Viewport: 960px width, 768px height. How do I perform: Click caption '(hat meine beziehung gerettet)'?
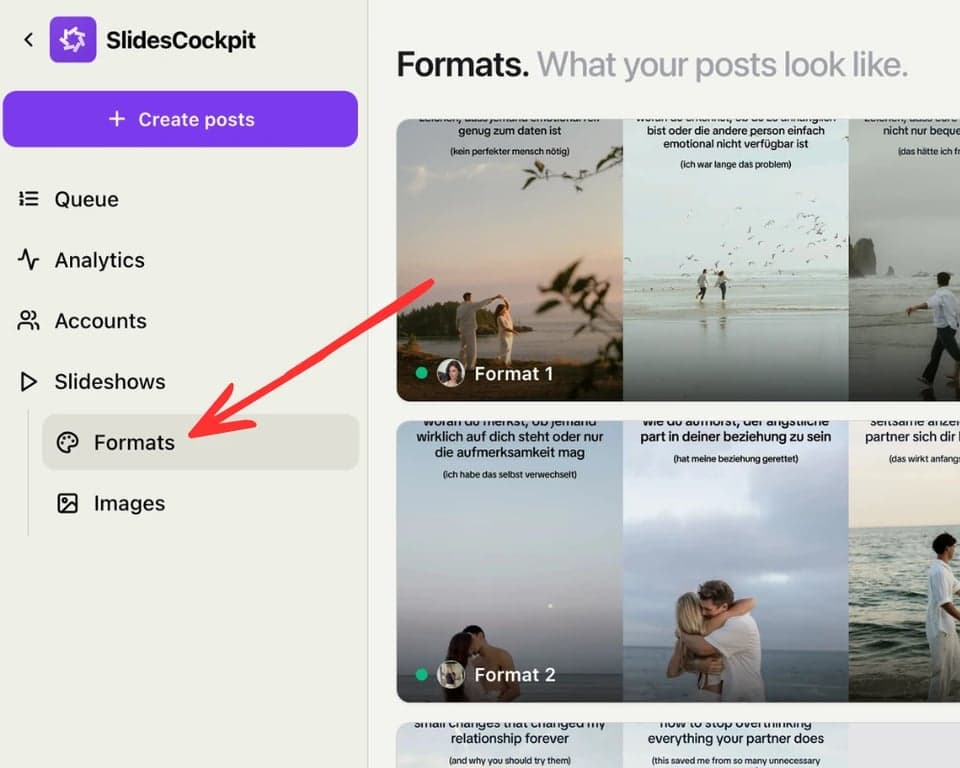736,459
